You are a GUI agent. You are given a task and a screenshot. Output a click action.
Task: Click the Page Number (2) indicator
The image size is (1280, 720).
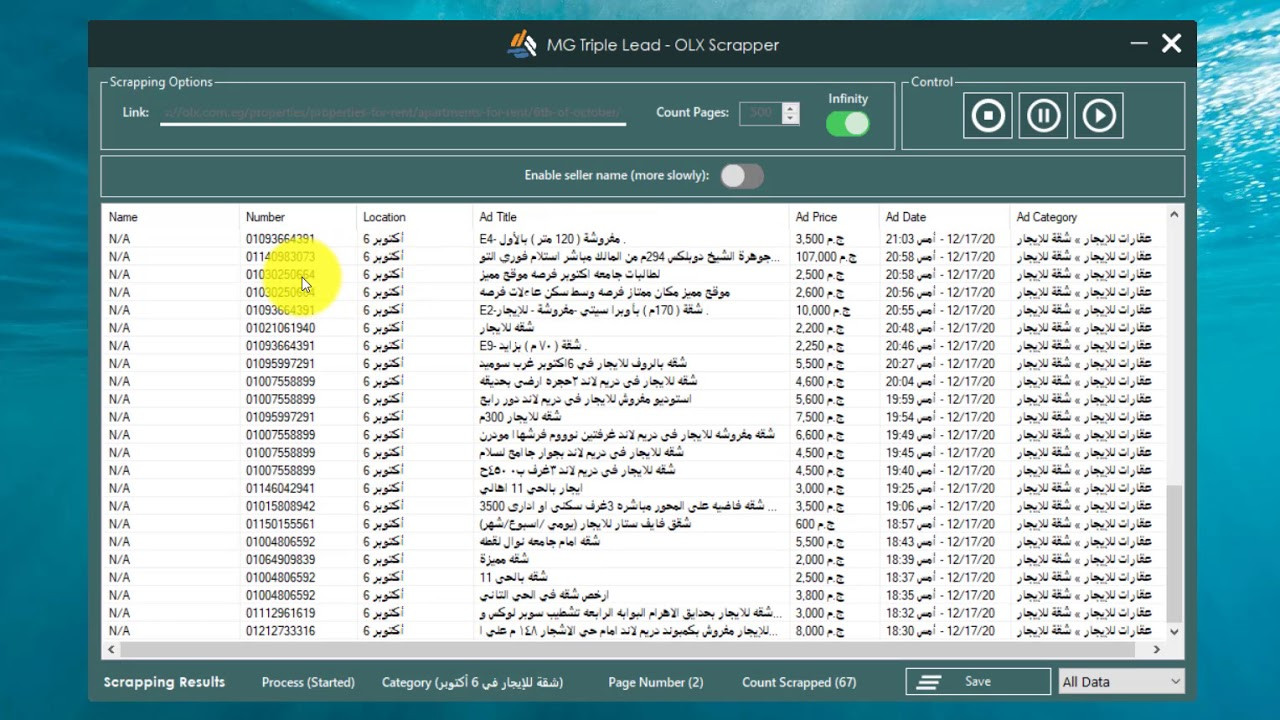point(655,682)
